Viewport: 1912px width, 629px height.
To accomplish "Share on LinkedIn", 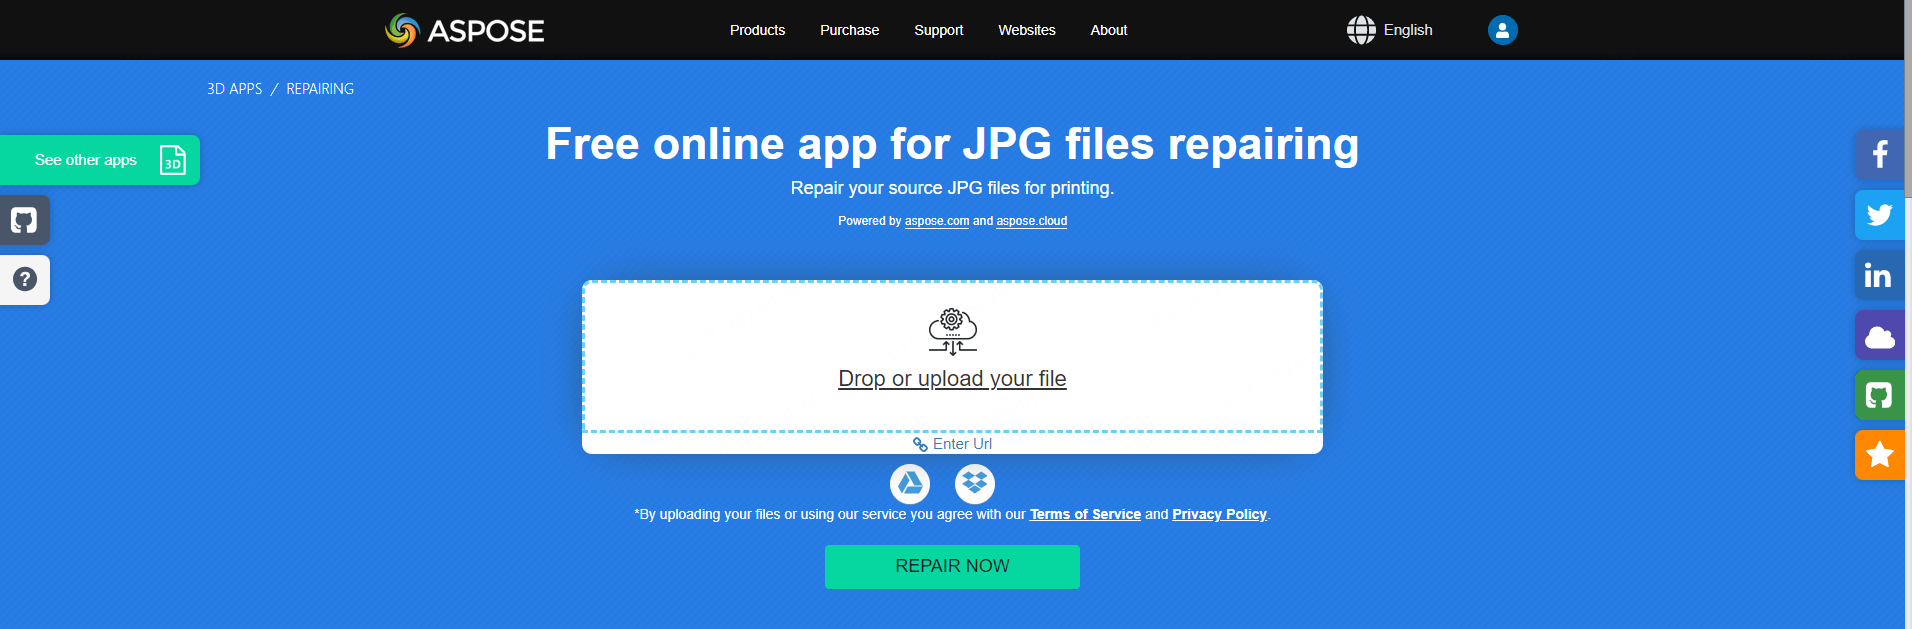I will pos(1879,275).
